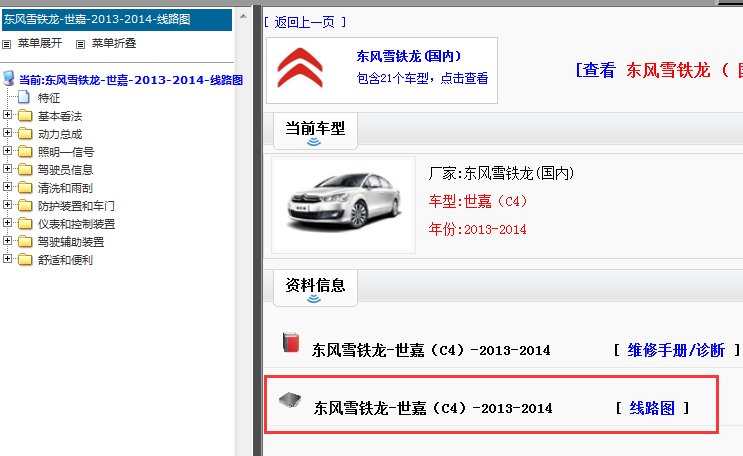Click the 年份:2013-2014 text
The image size is (743, 456).
pos(477,229)
